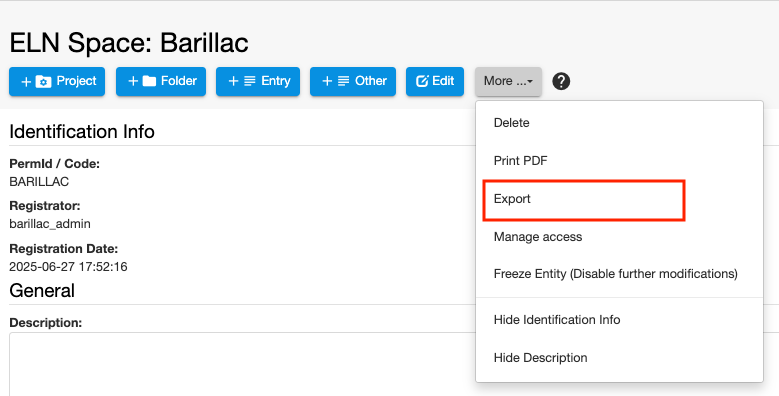
Task: Click the Description label
Action: pyautogui.click(x=46, y=323)
